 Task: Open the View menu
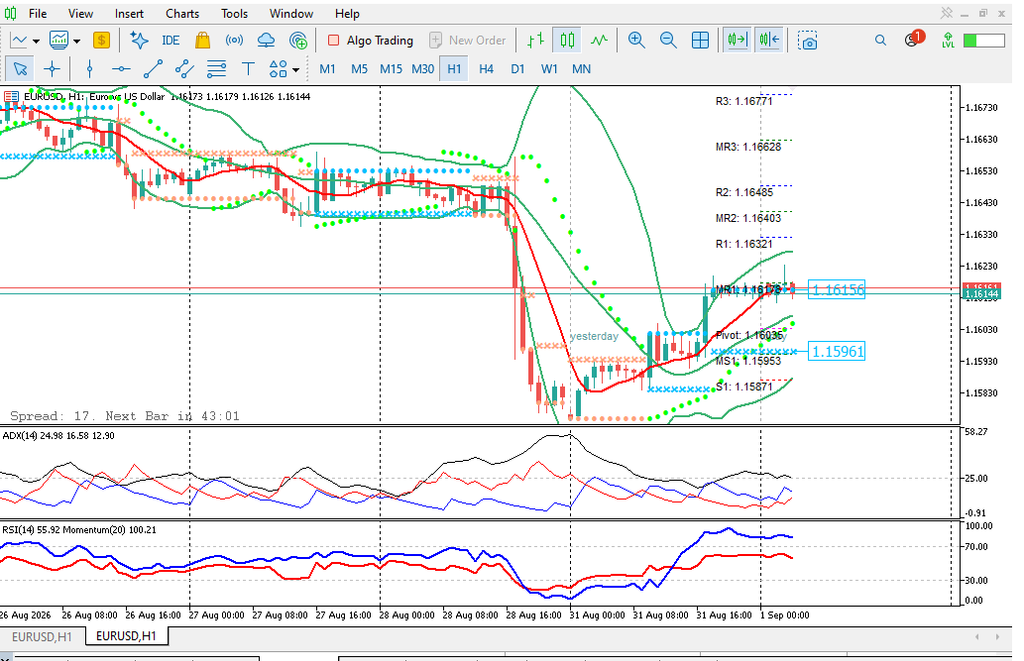(80, 13)
